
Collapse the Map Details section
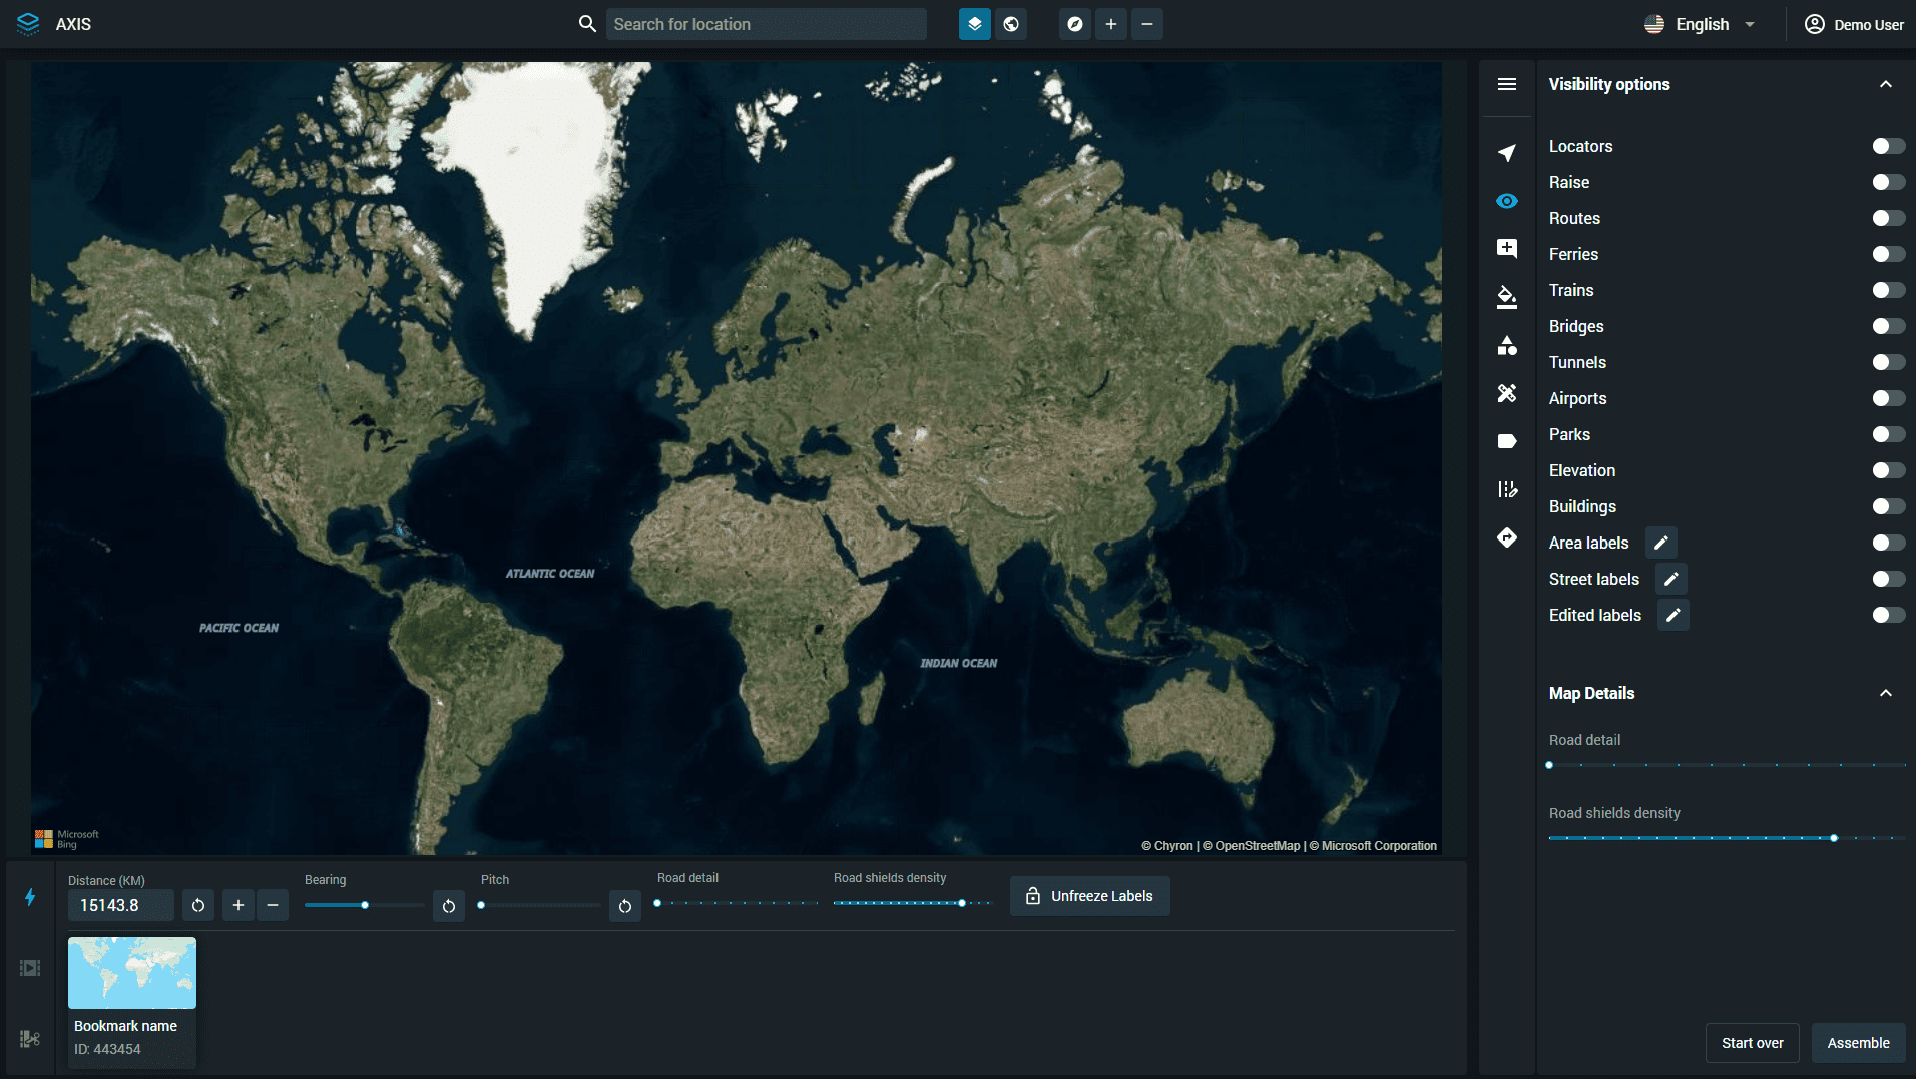point(1885,693)
